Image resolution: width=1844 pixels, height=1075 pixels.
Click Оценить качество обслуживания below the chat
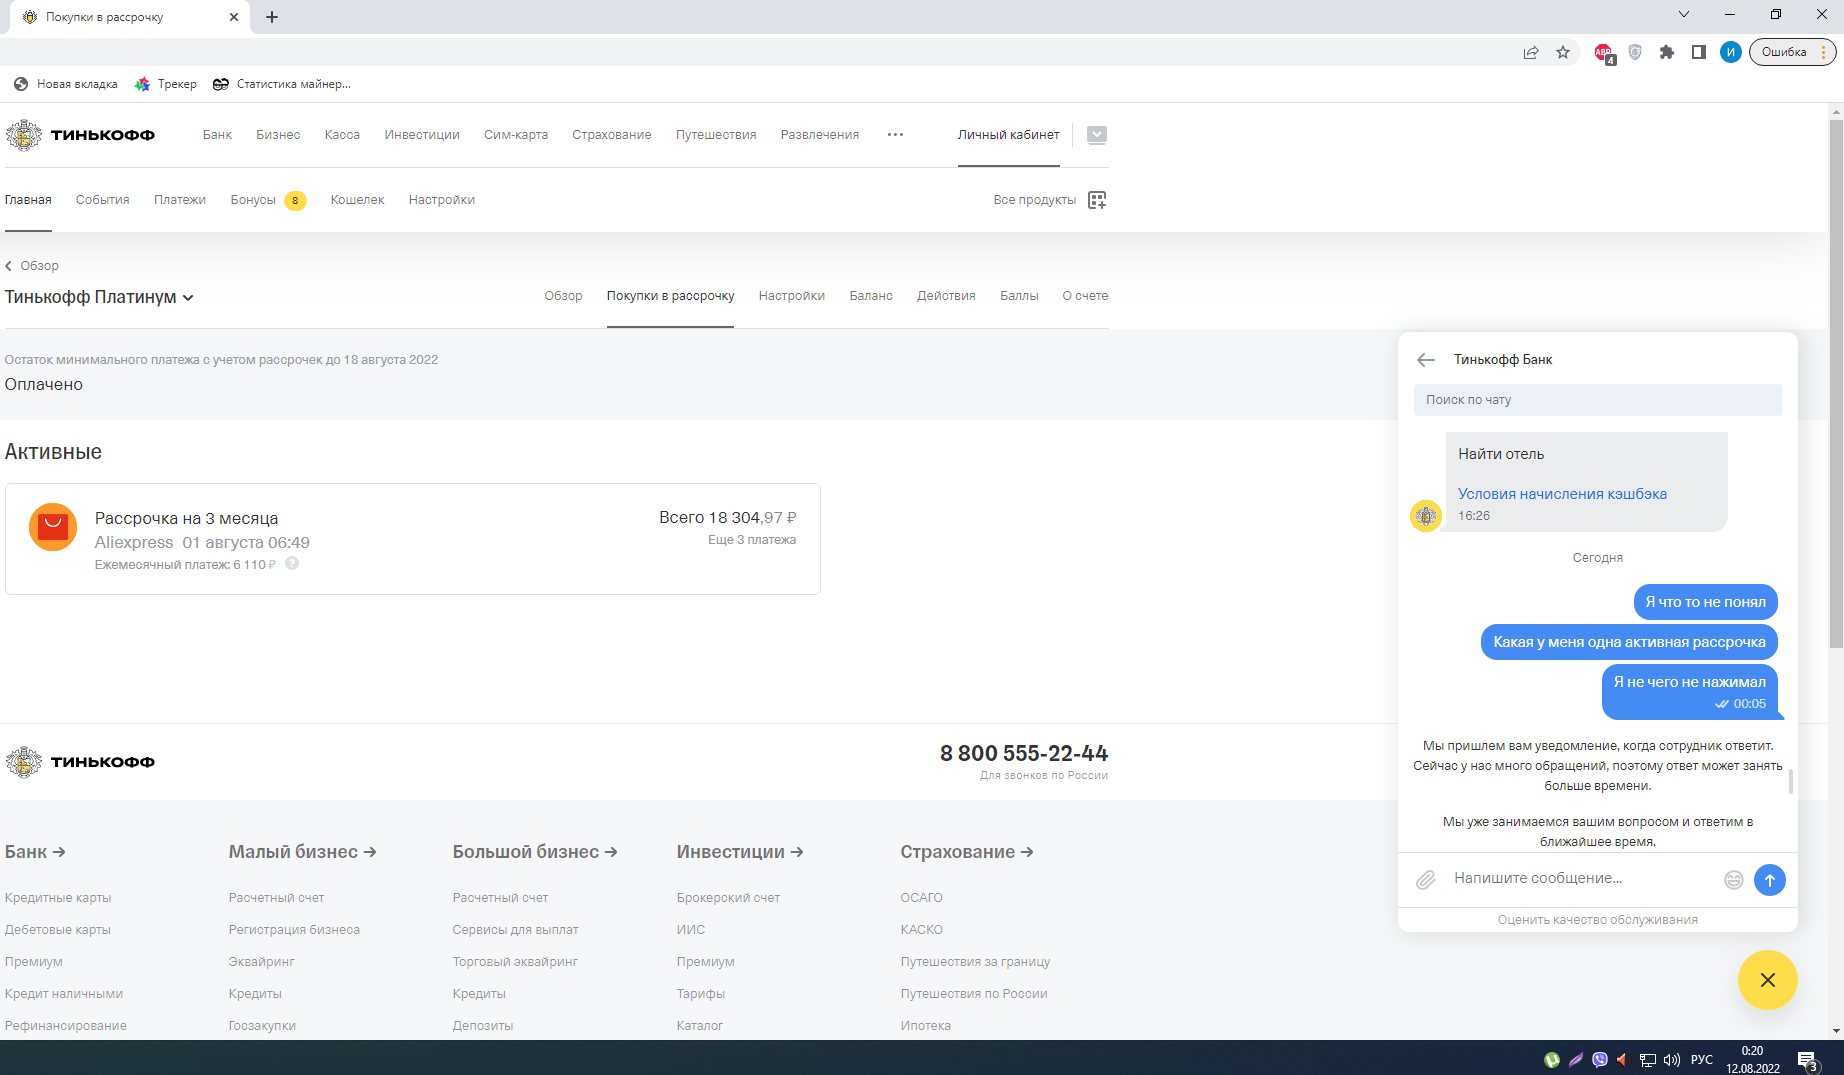tap(1597, 920)
